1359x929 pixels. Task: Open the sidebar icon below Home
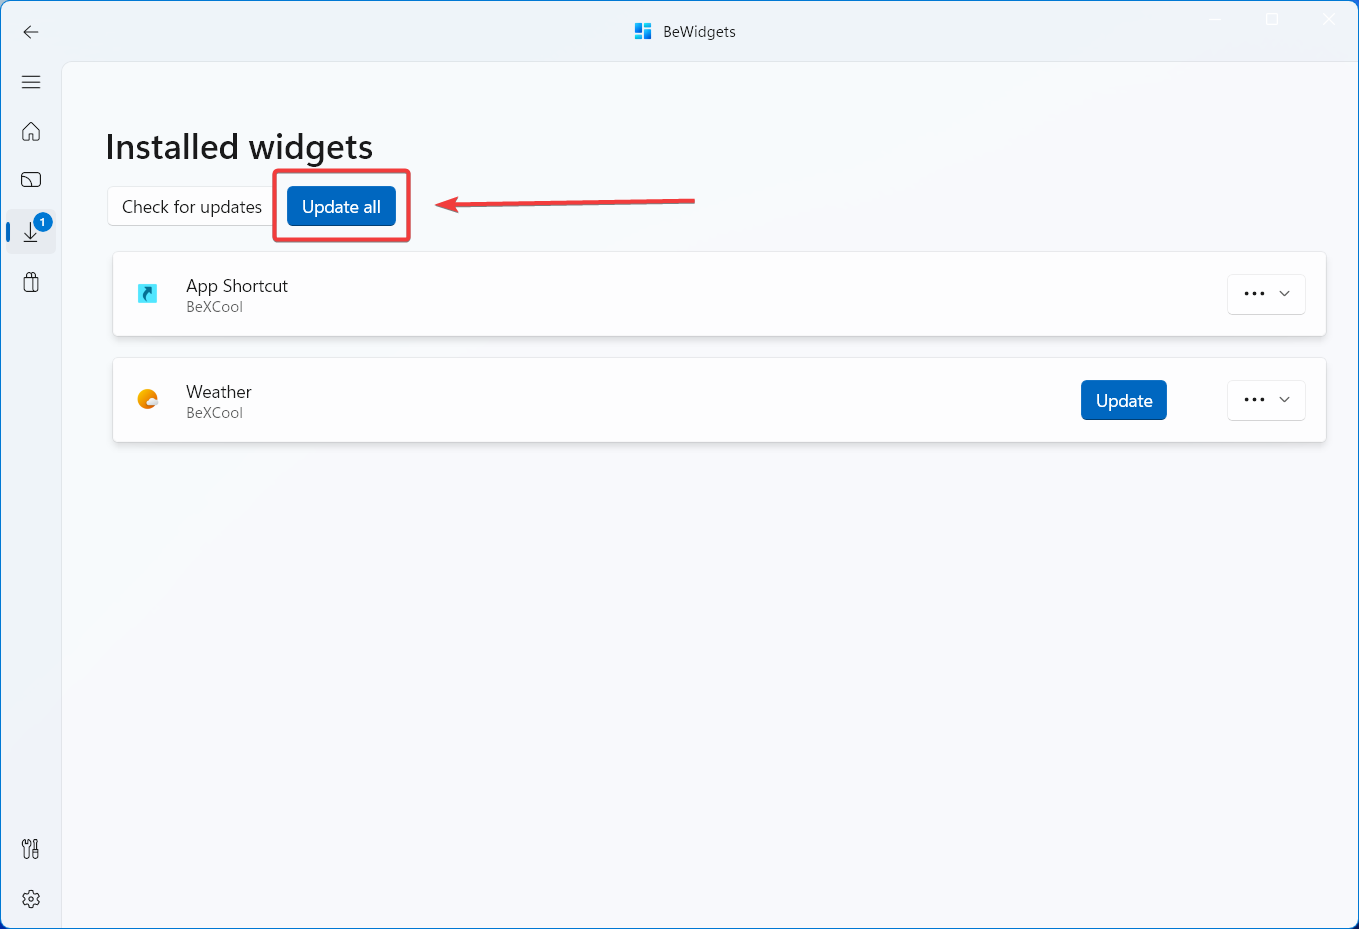[31, 180]
